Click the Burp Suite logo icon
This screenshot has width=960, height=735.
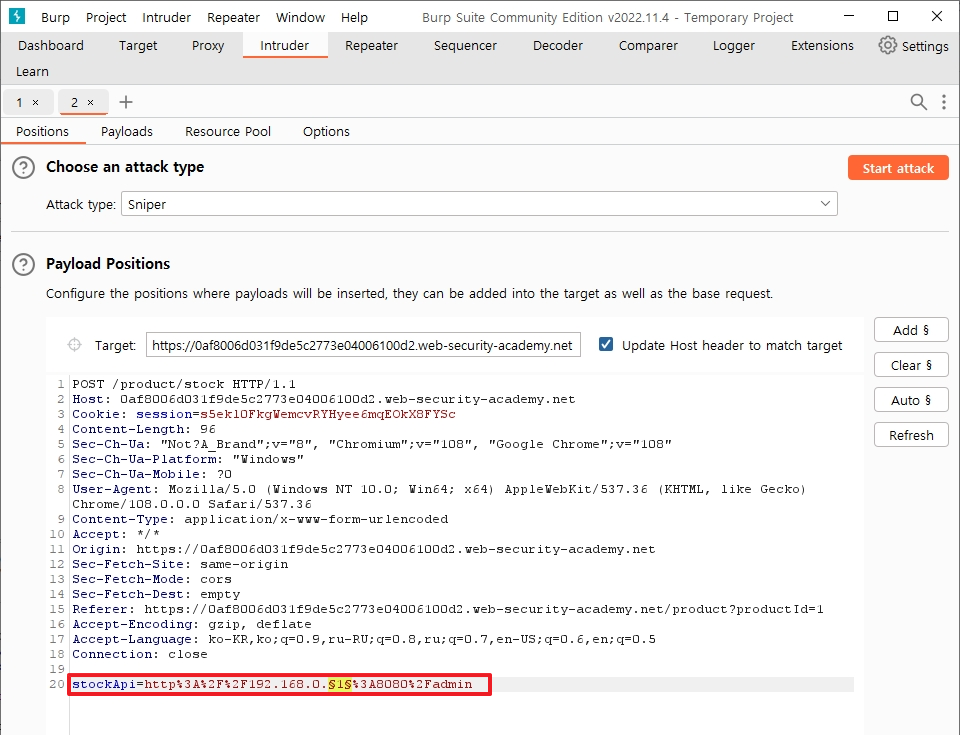click(x=17, y=16)
